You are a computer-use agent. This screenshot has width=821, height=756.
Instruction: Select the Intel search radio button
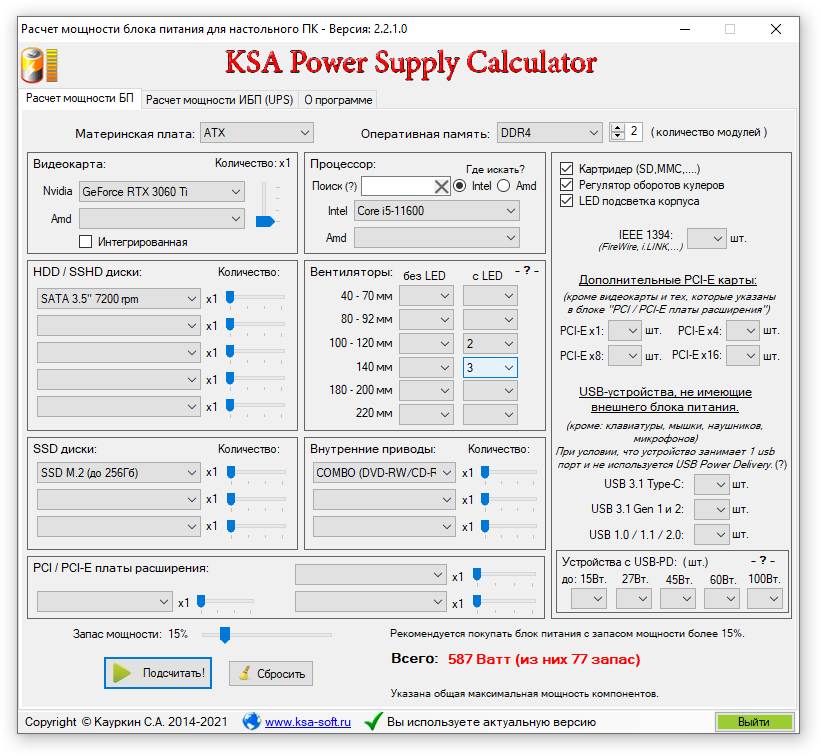(459, 186)
